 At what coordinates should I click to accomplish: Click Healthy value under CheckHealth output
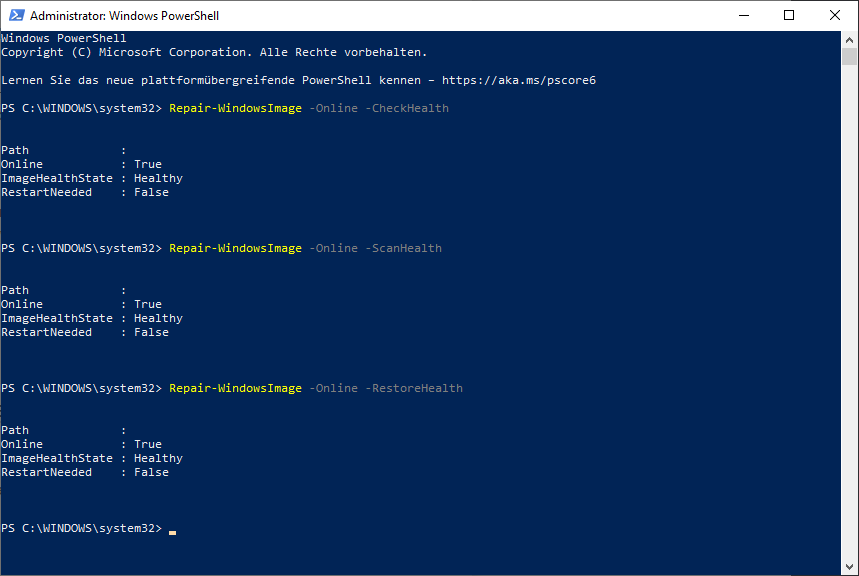[158, 178]
